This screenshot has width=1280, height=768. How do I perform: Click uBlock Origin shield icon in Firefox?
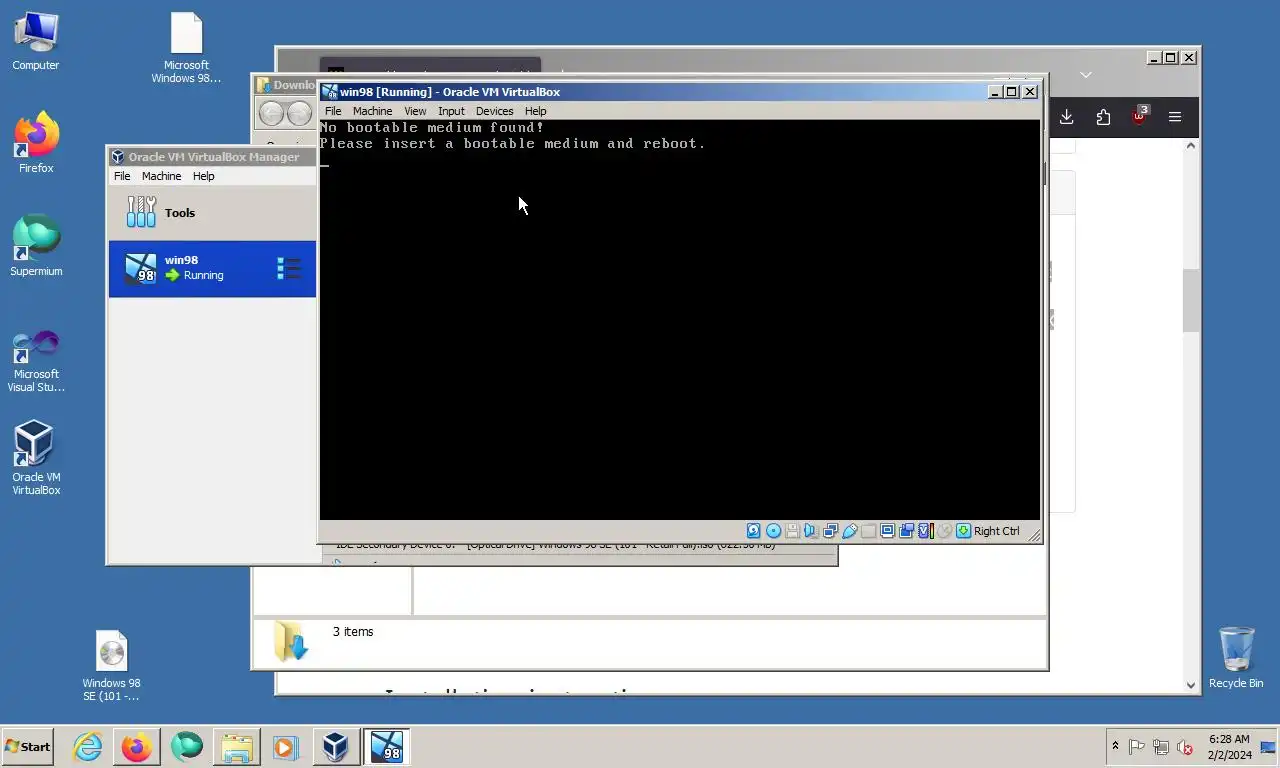(1139, 117)
